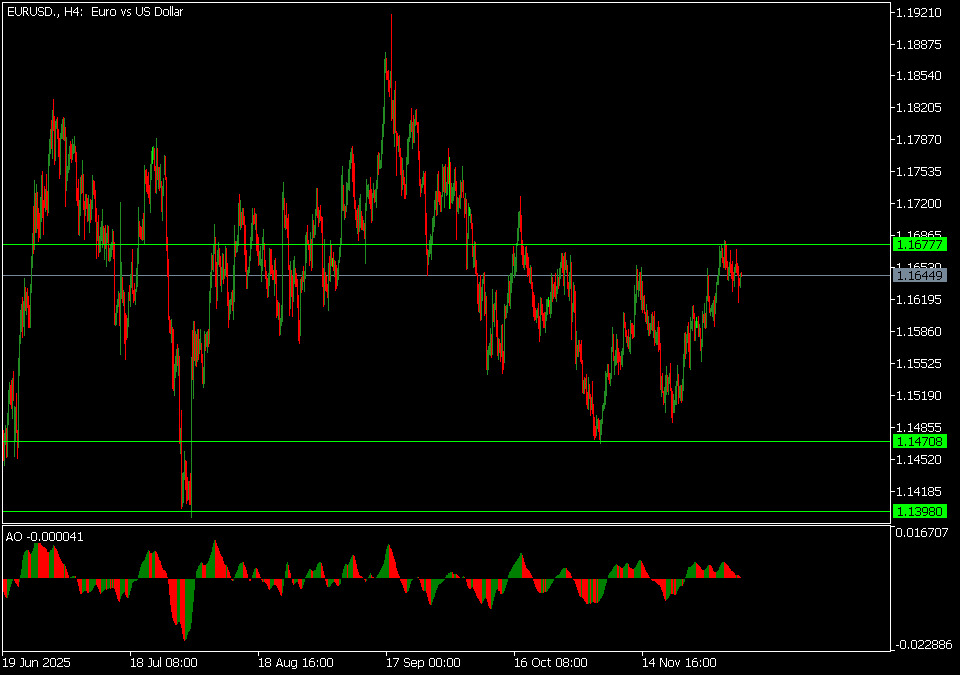Viewport: 960px width, 675px height.
Task: Click the 18 Aug 16:00 time label
Action: tap(294, 662)
